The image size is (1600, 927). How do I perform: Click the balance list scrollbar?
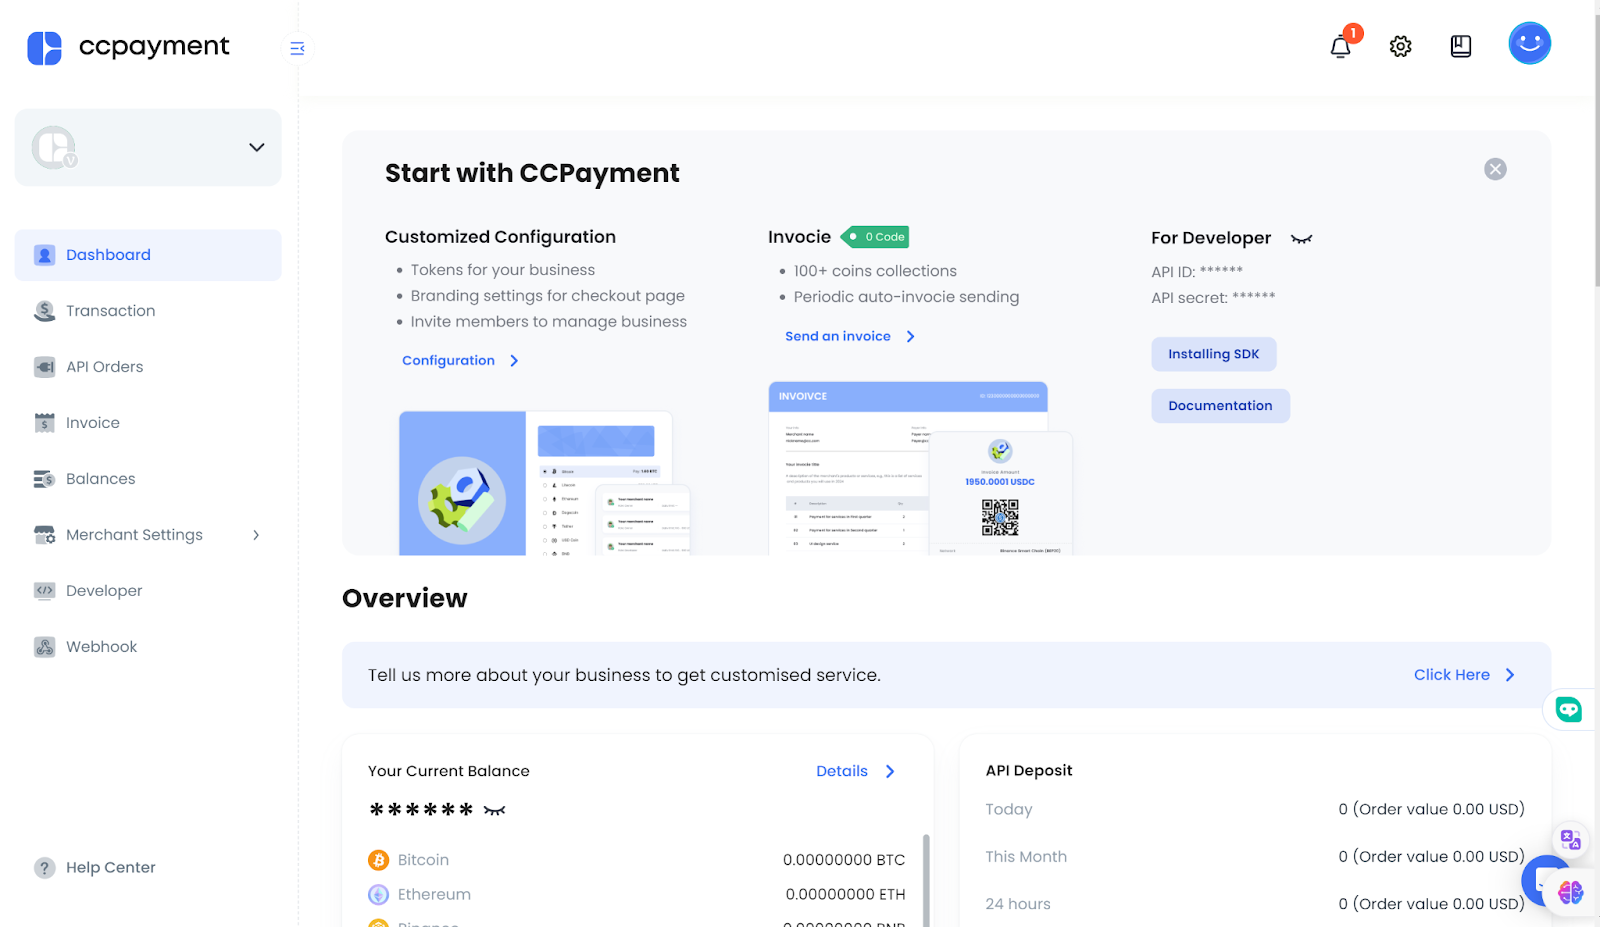[x=926, y=880]
